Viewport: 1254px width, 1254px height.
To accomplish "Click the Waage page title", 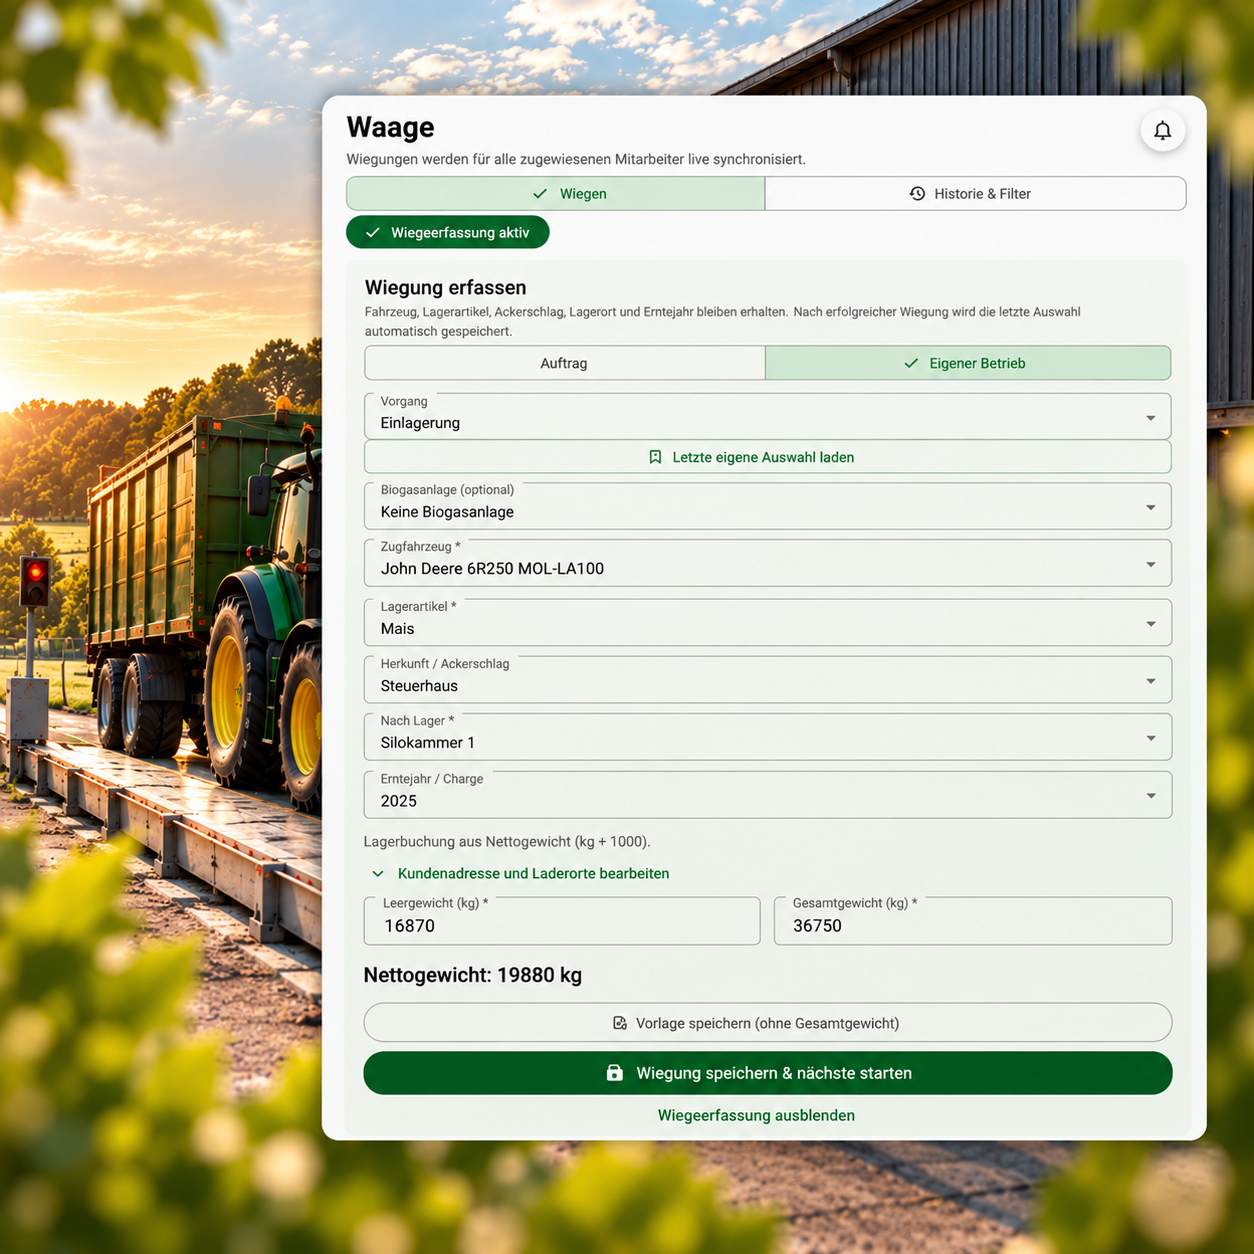I will (390, 127).
